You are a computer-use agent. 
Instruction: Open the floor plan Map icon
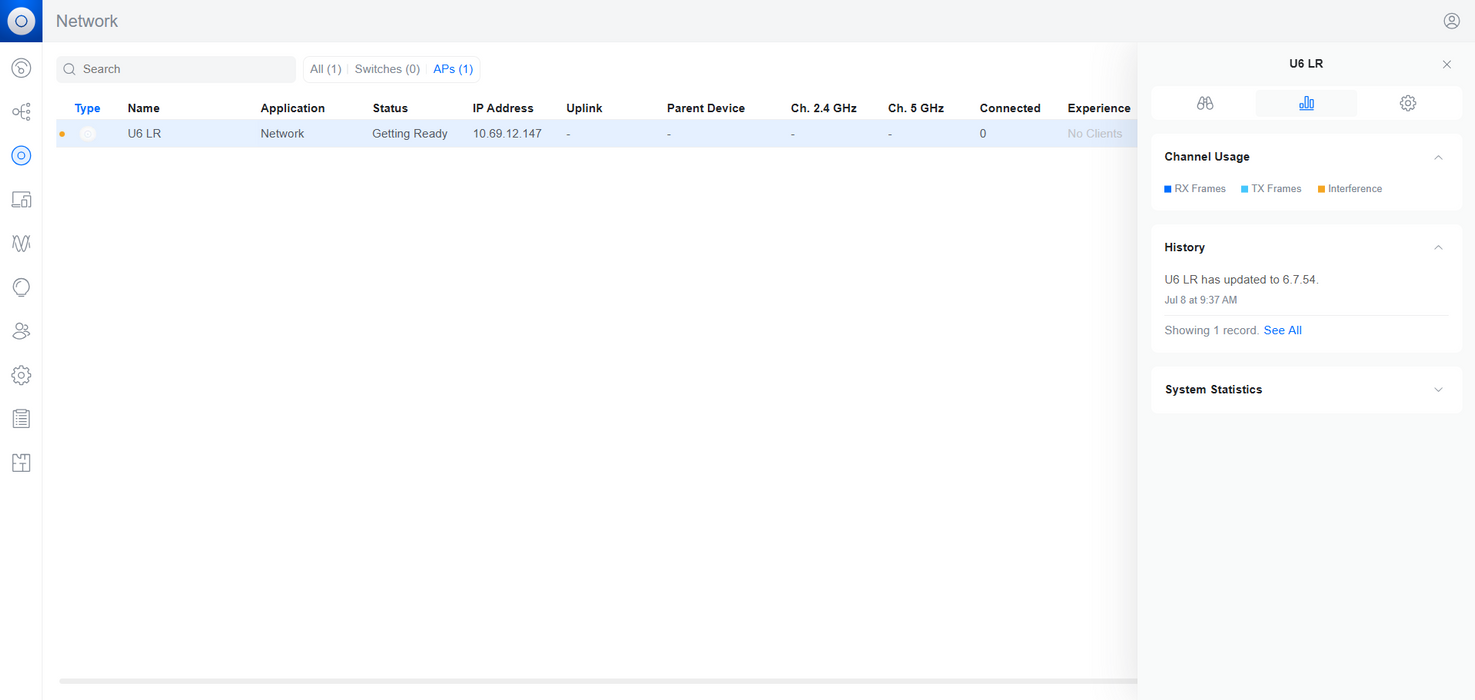pos(21,463)
